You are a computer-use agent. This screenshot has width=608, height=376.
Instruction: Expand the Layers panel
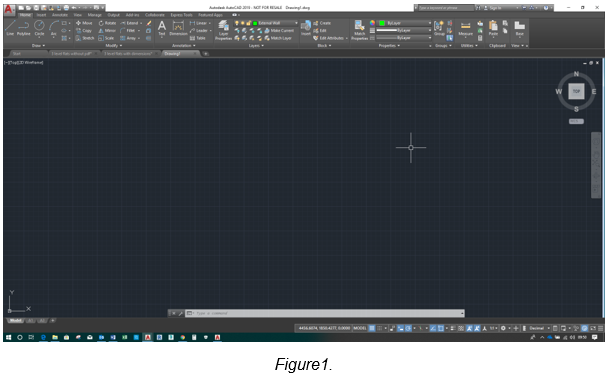coord(256,46)
